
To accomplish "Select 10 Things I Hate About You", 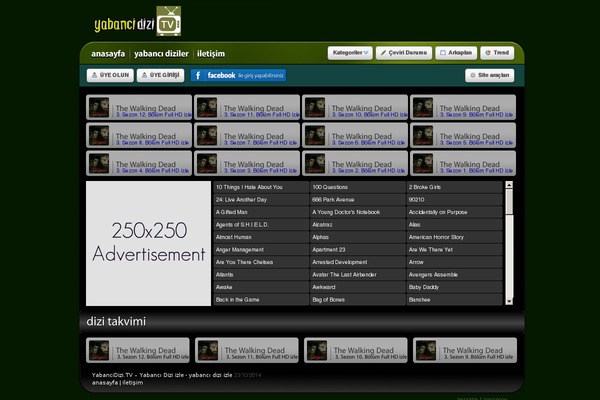I will click(x=261, y=187).
